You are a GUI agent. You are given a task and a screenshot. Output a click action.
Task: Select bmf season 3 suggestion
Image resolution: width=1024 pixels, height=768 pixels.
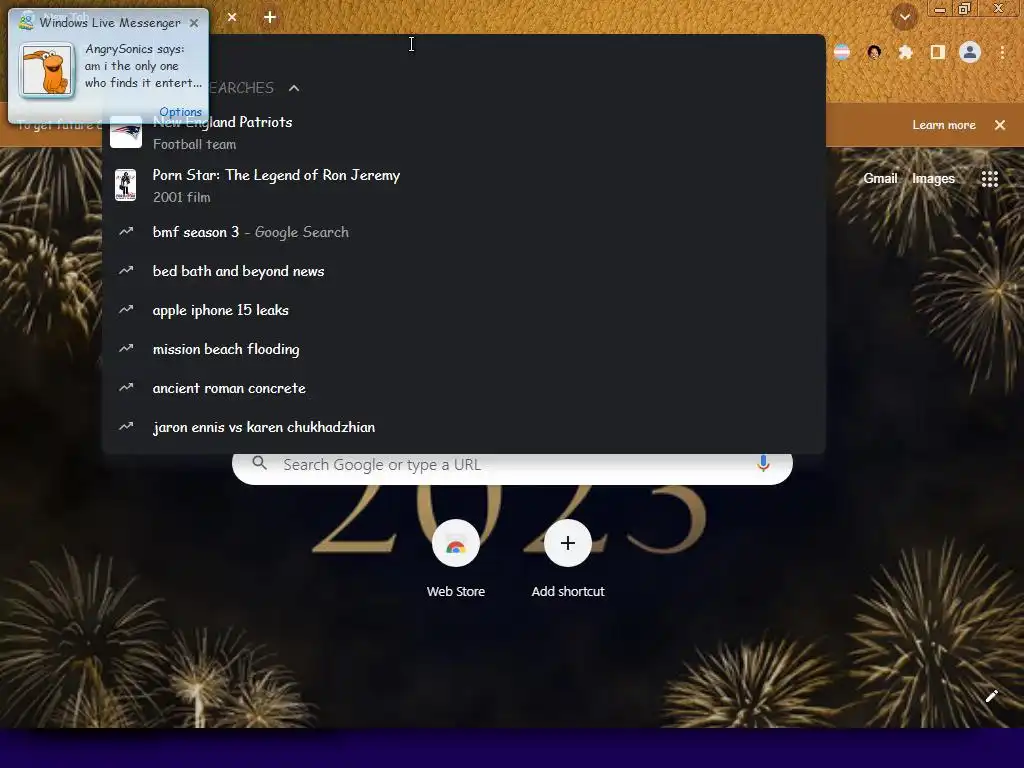[x=464, y=232]
